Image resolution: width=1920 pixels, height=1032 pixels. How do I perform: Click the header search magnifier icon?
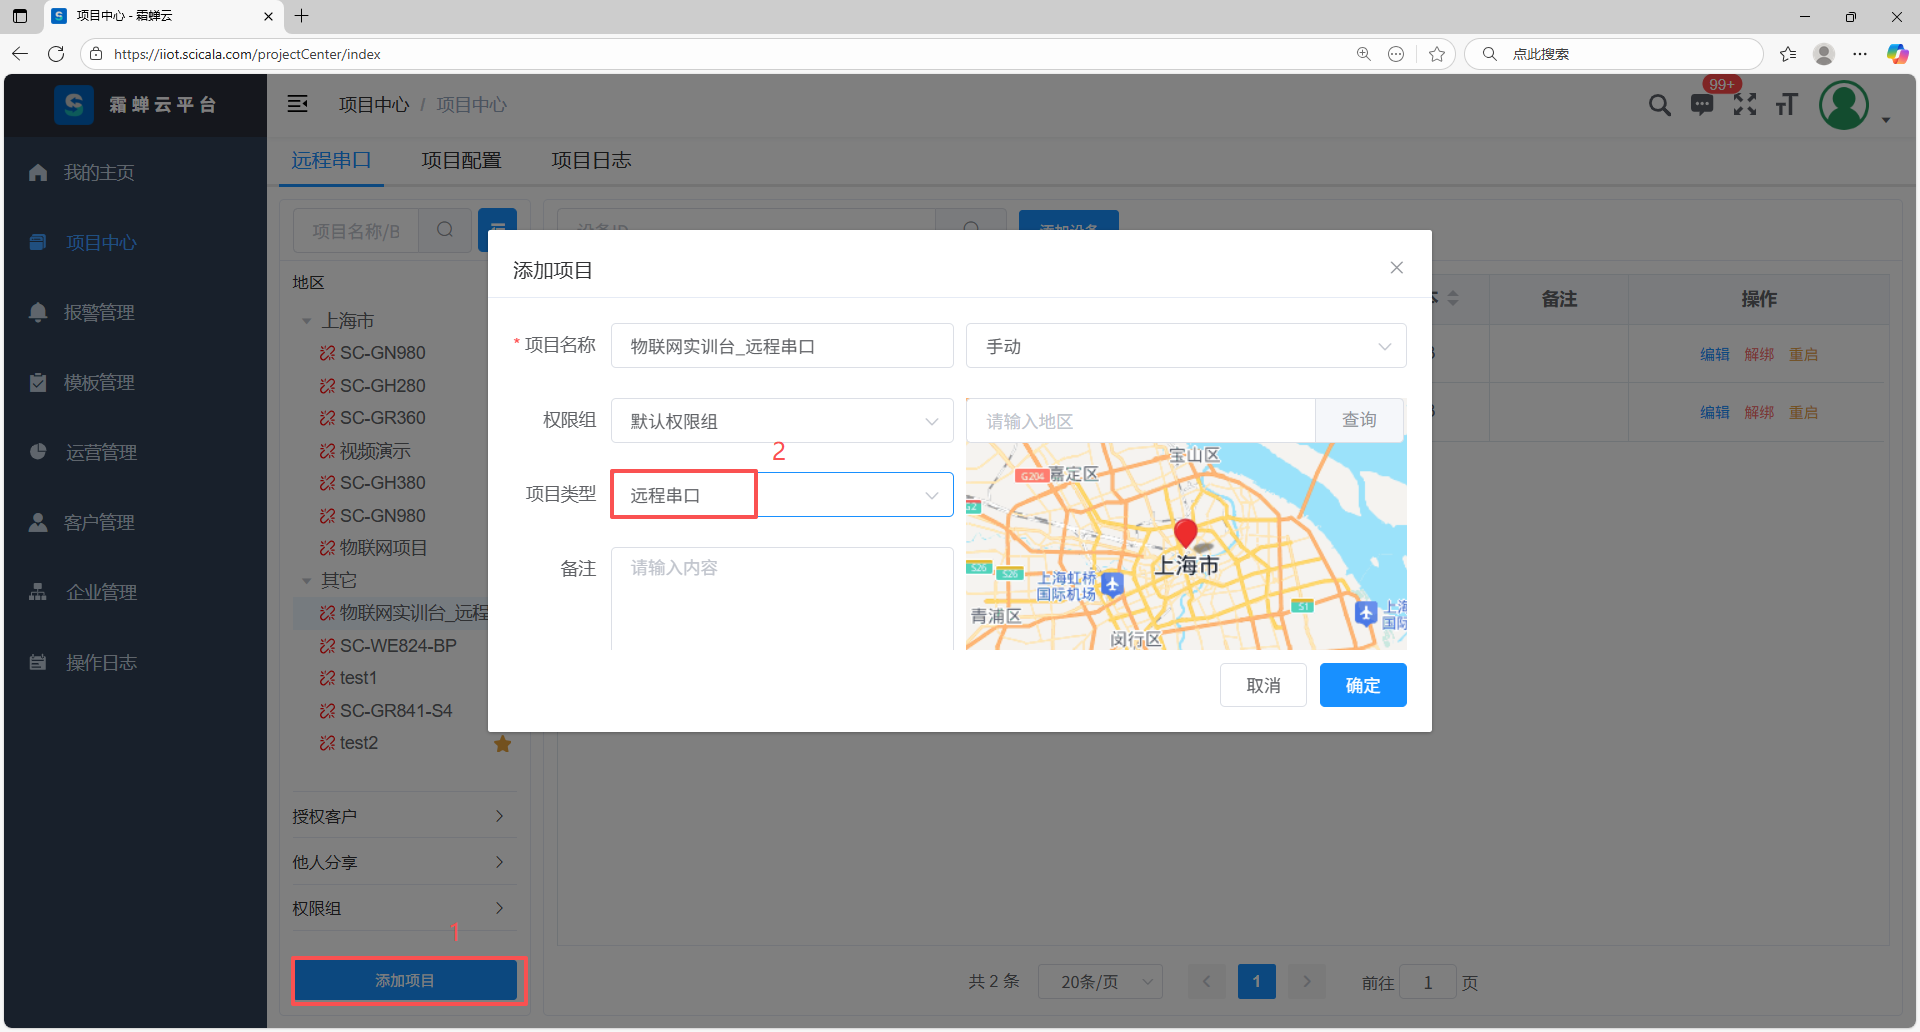click(x=1659, y=104)
